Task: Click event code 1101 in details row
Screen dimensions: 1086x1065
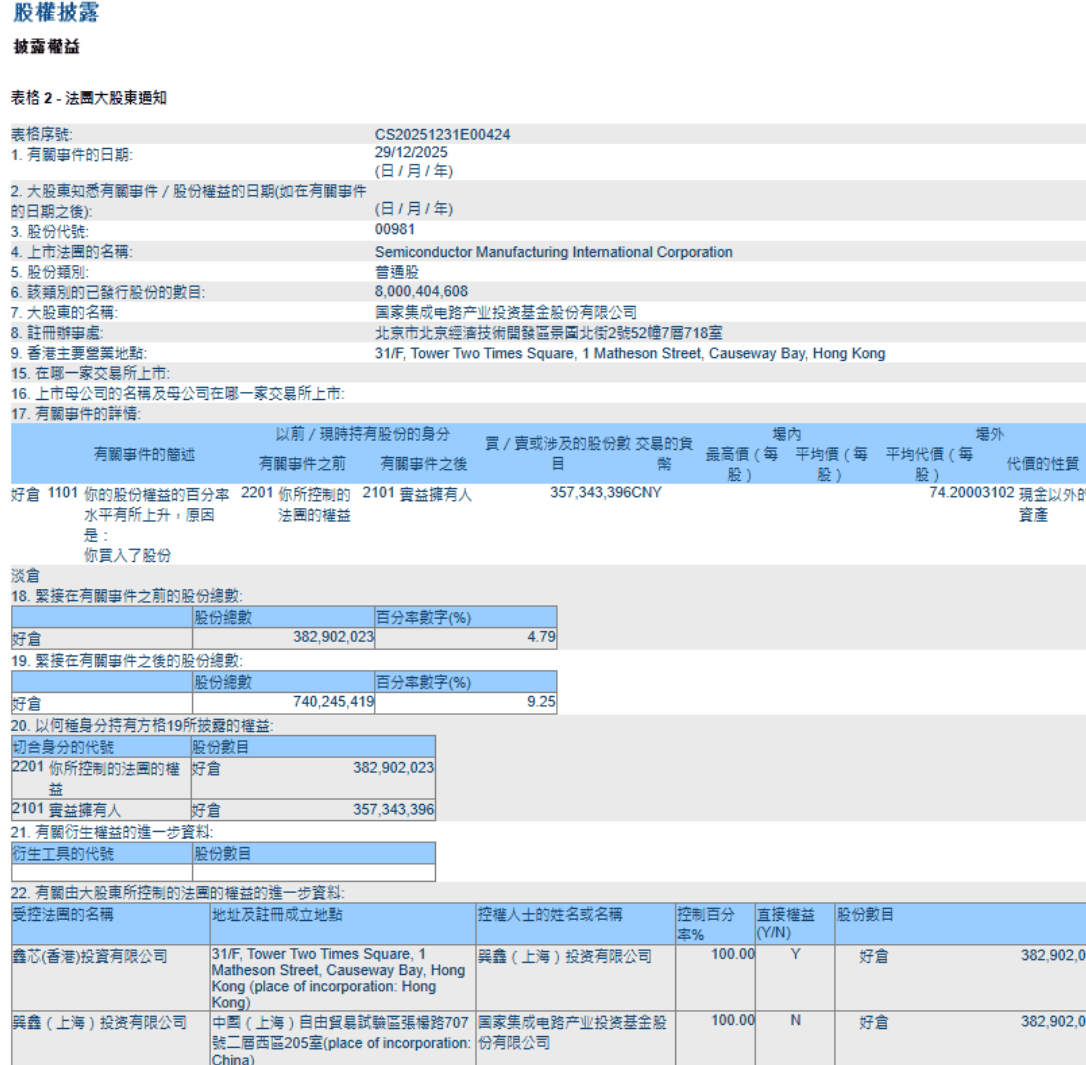Action: 62,493
